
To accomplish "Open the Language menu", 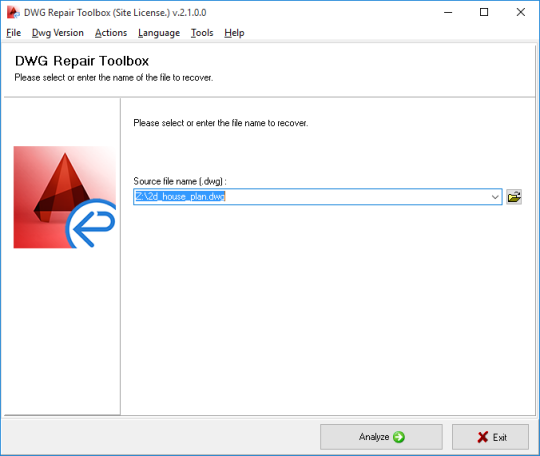I will [159, 33].
